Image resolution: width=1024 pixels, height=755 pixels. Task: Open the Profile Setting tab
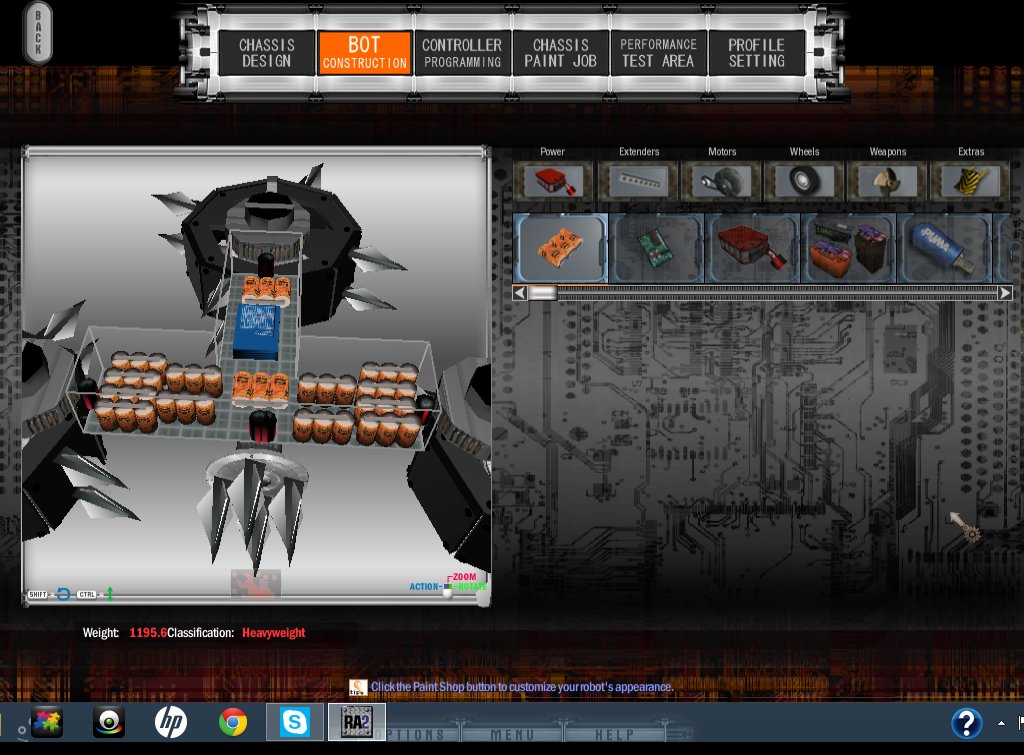(x=756, y=53)
